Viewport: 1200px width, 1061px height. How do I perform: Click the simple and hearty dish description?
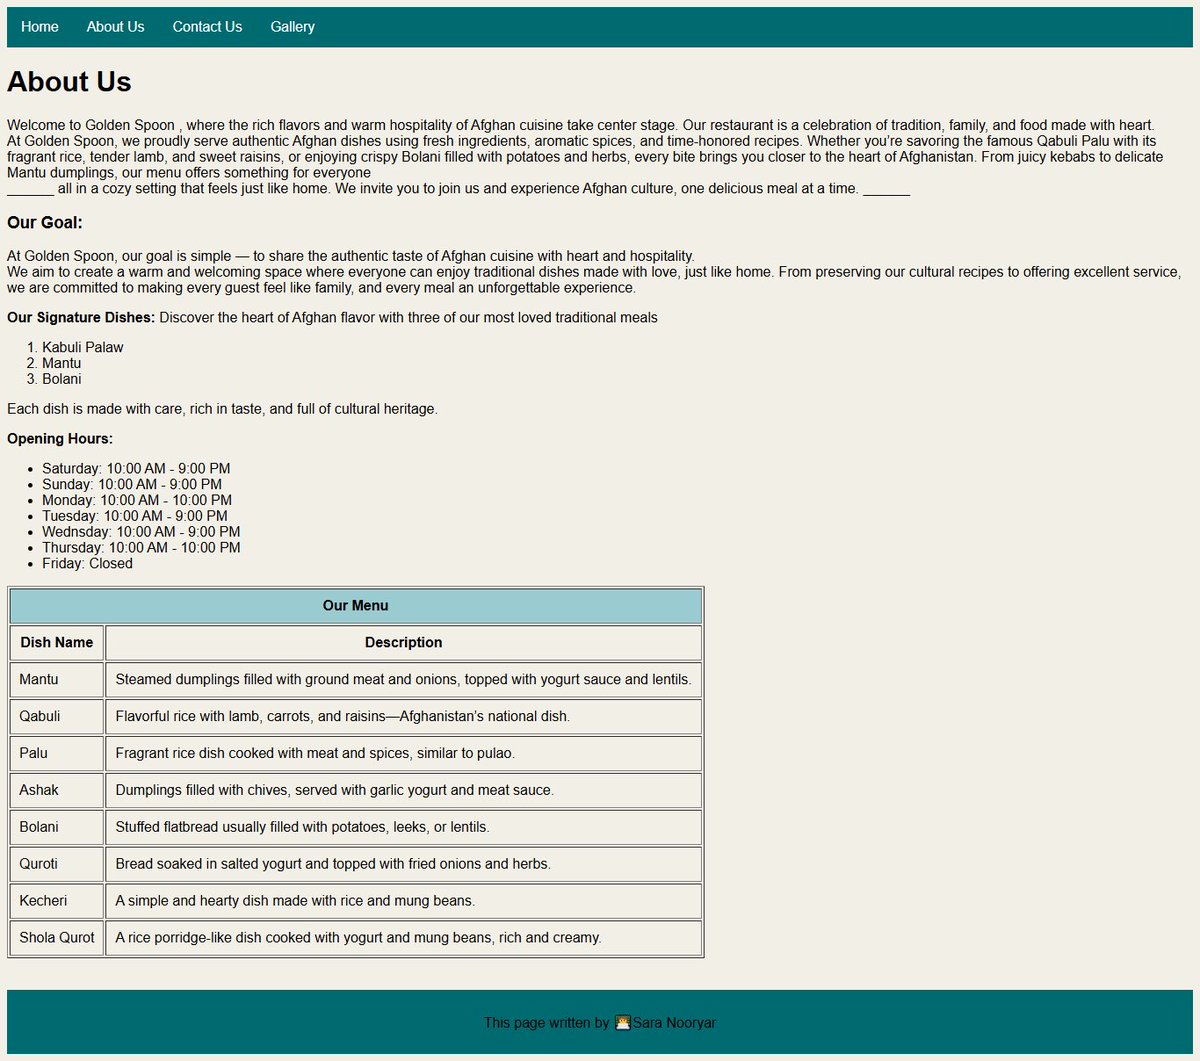tap(404, 902)
